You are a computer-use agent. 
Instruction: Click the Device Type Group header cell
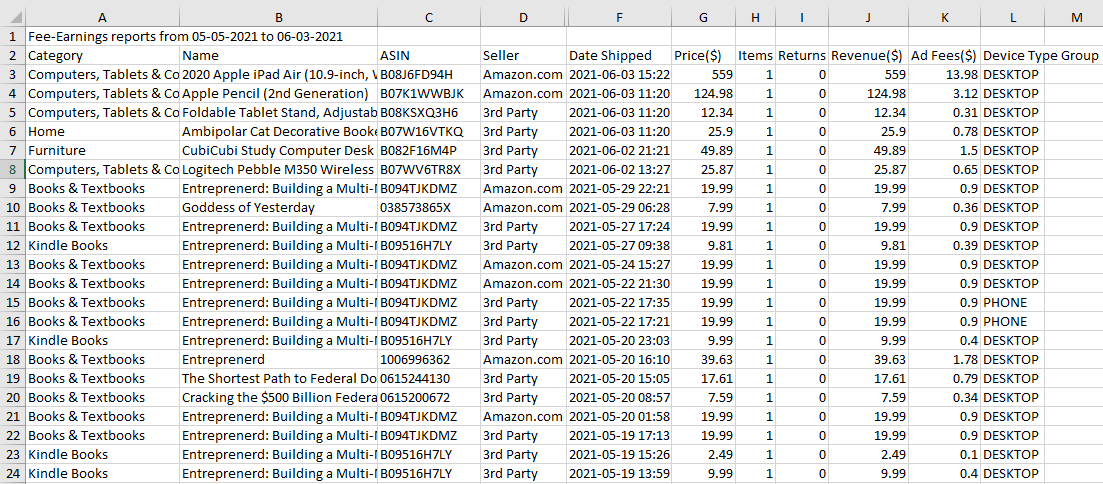[1012, 56]
